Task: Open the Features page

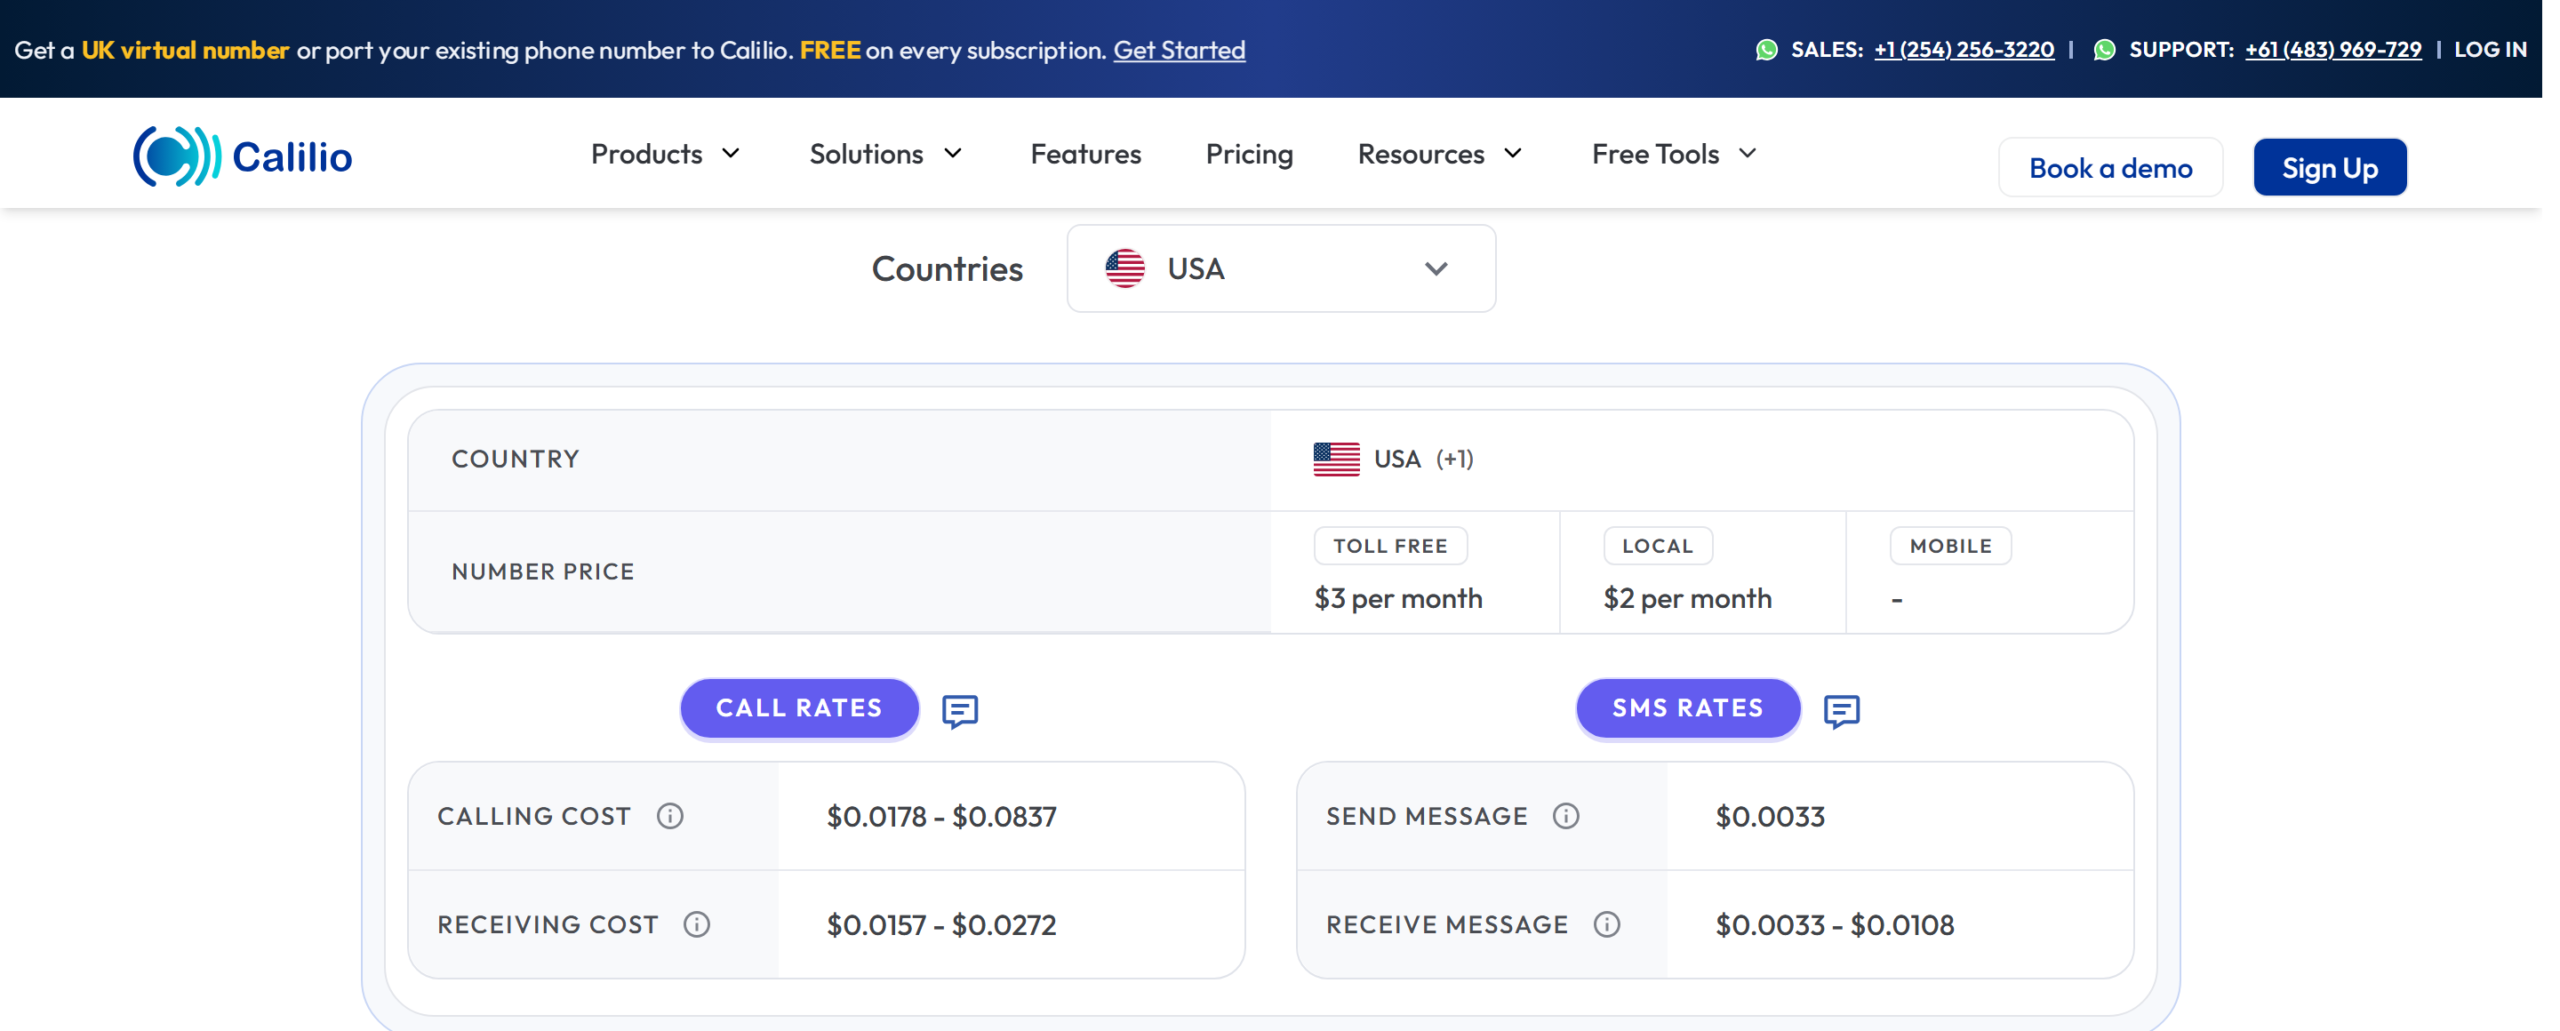Action: coord(1086,154)
